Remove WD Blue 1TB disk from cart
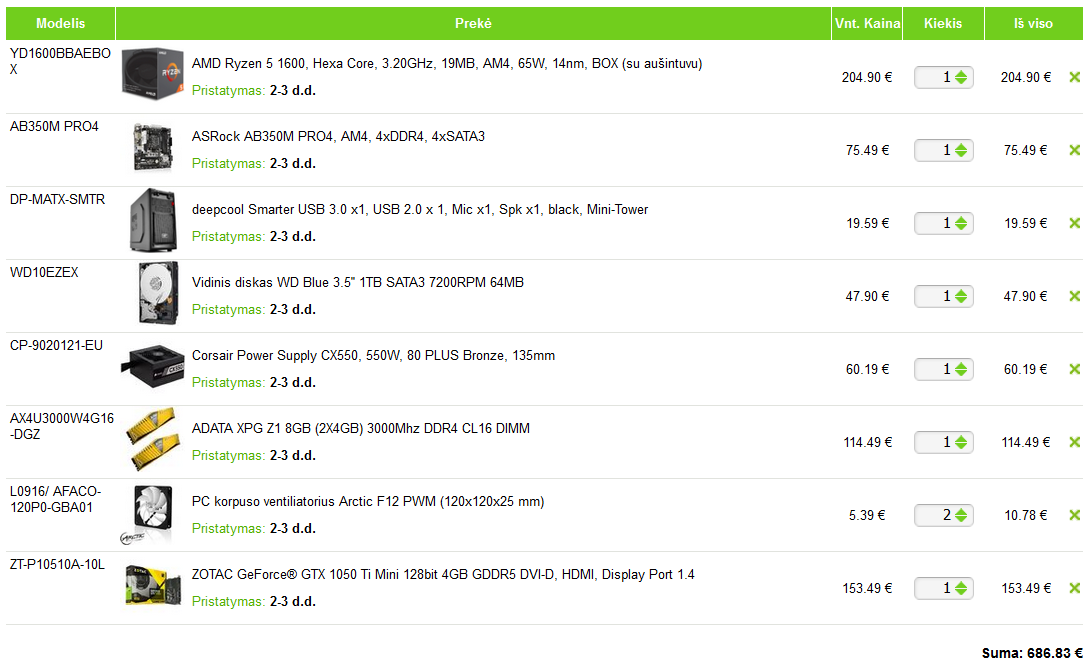1090x670 pixels. (1074, 296)
